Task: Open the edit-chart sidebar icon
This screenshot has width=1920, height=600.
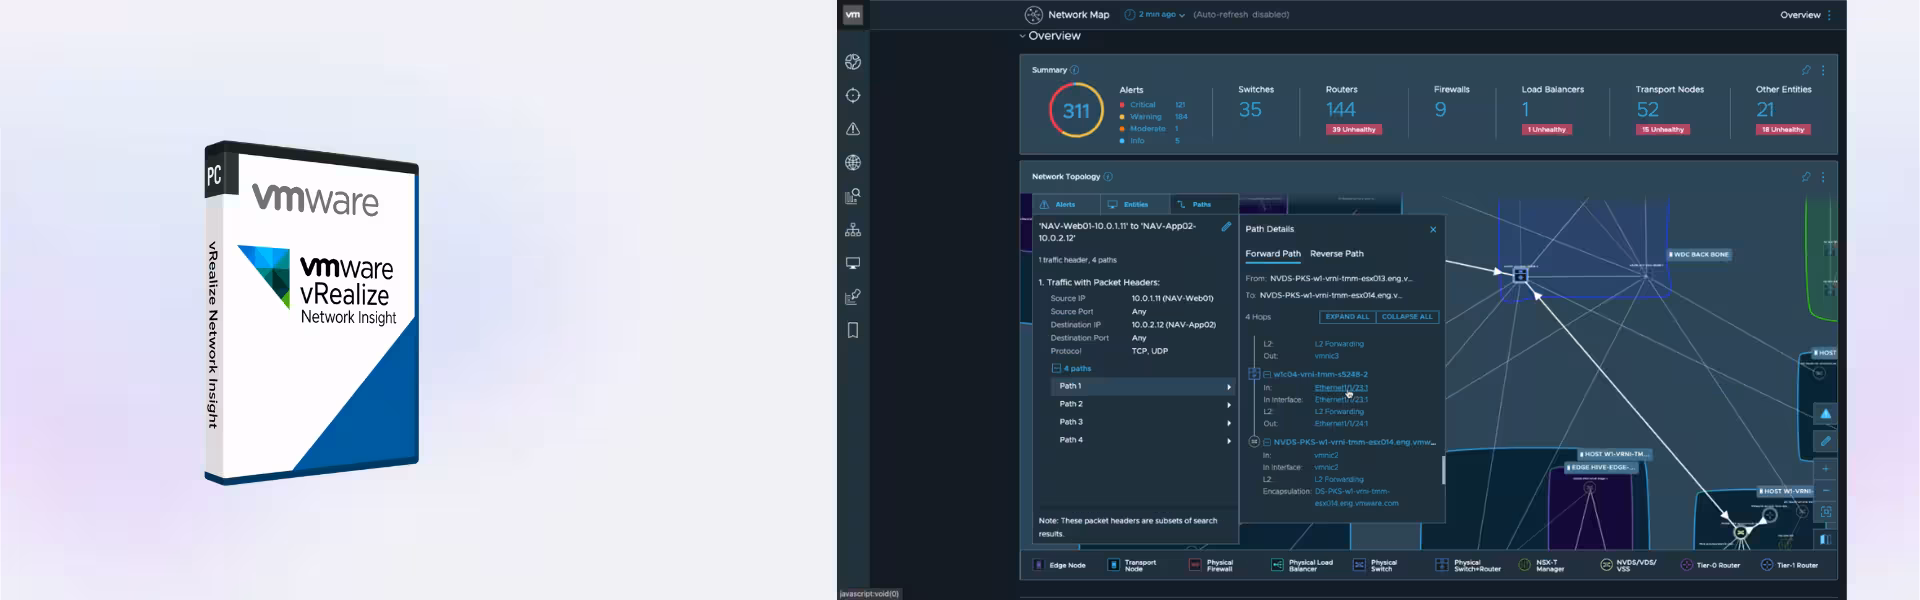Action: coord(853,297)
